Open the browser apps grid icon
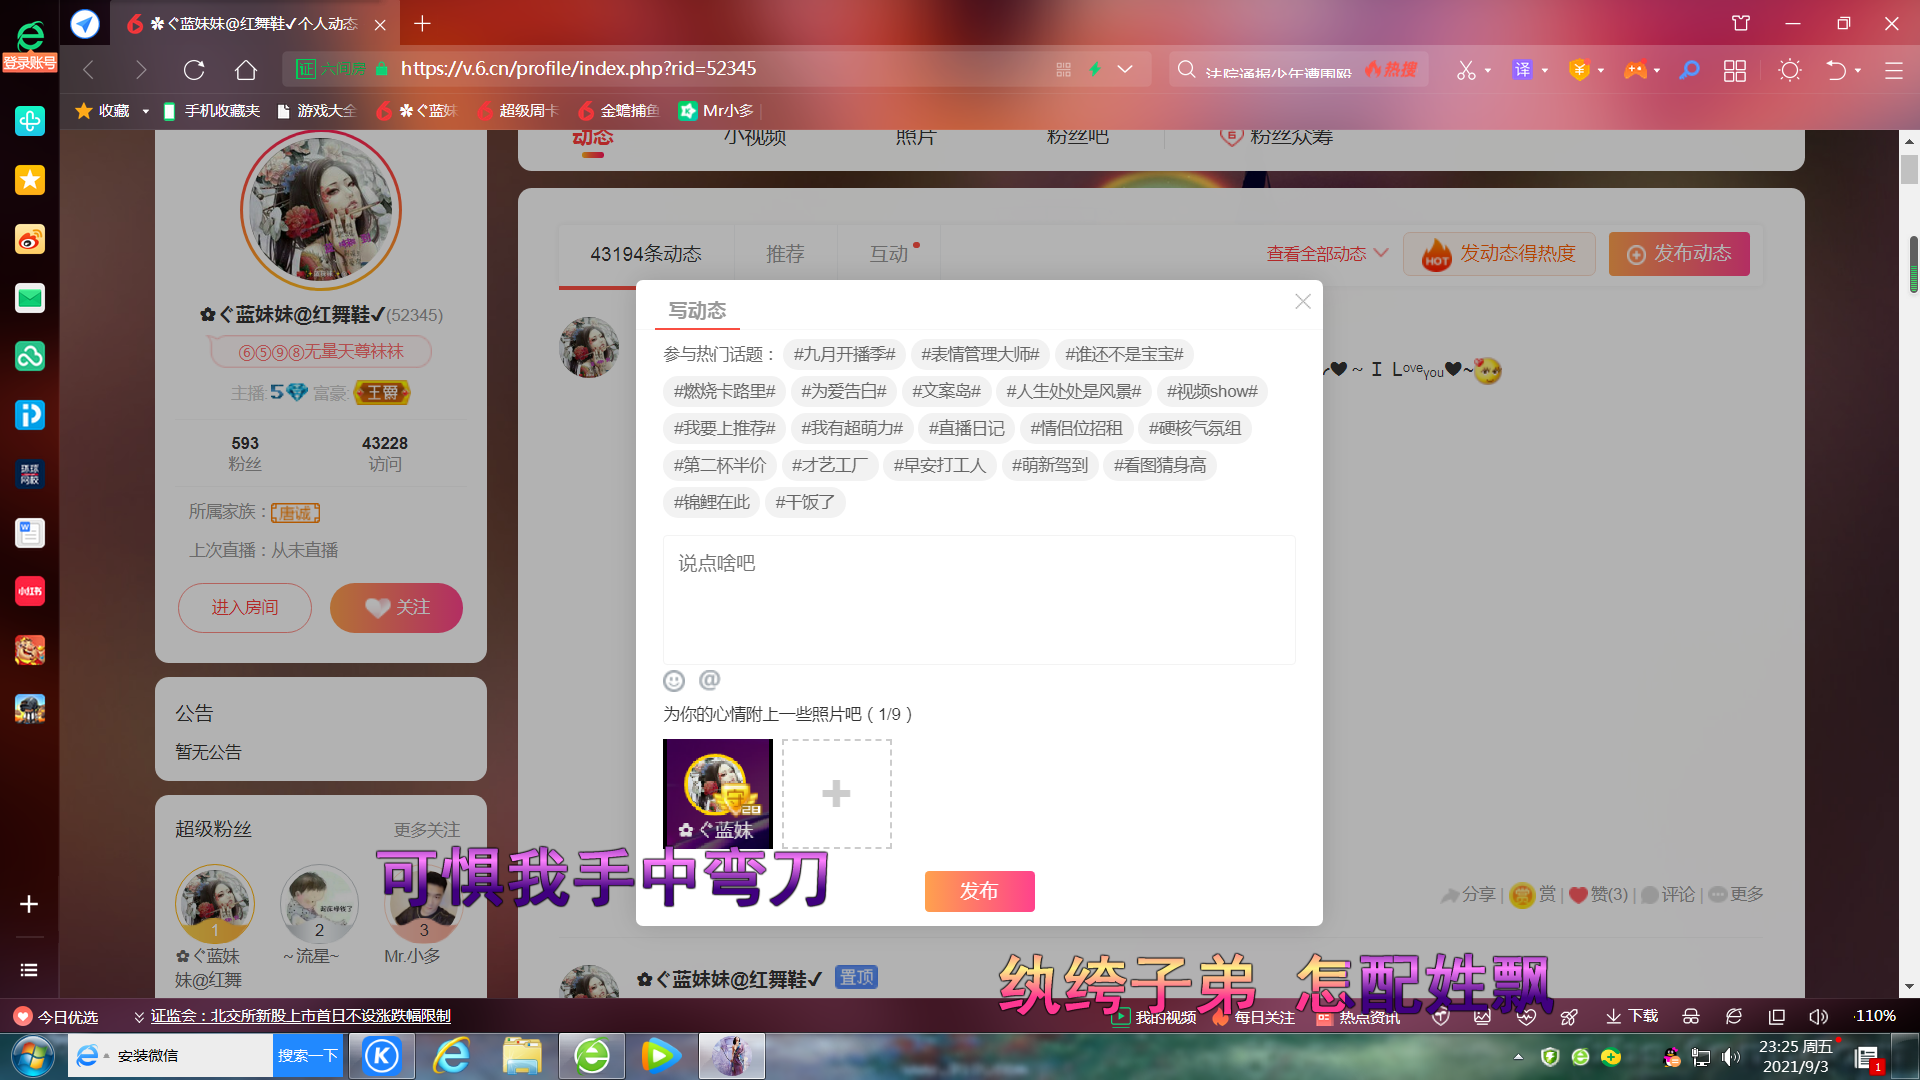Screen dimensions: 1920x1080 1735,70
